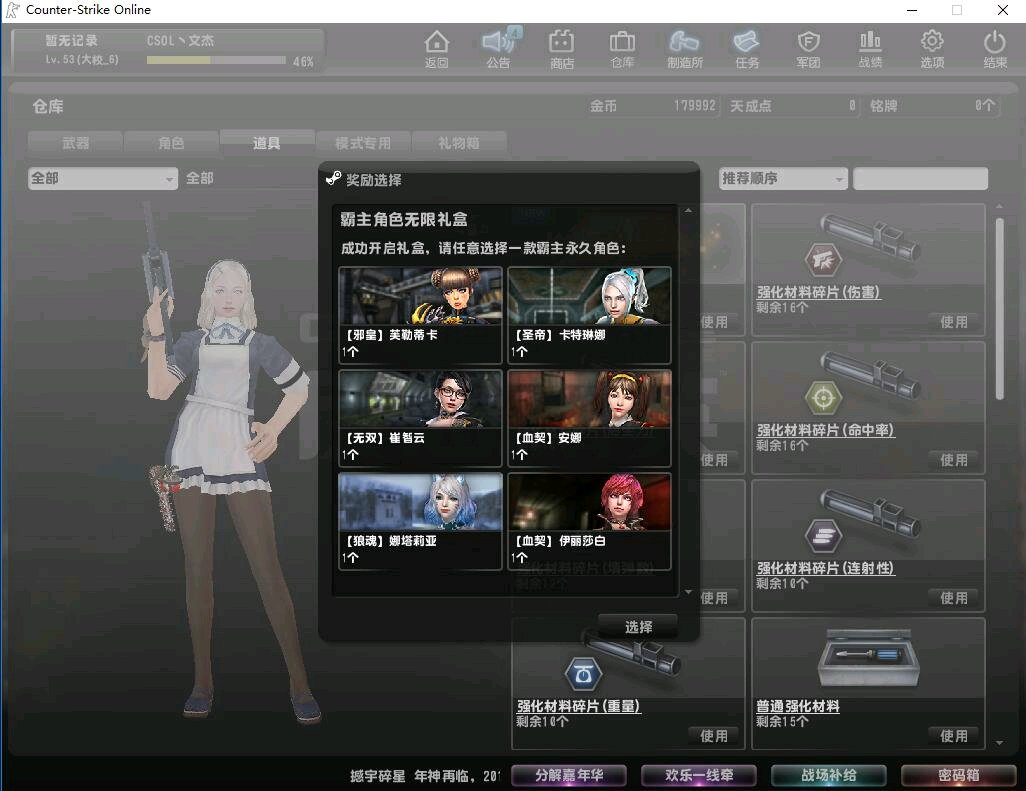Open the 密码箱 button

tap(958, 775)
